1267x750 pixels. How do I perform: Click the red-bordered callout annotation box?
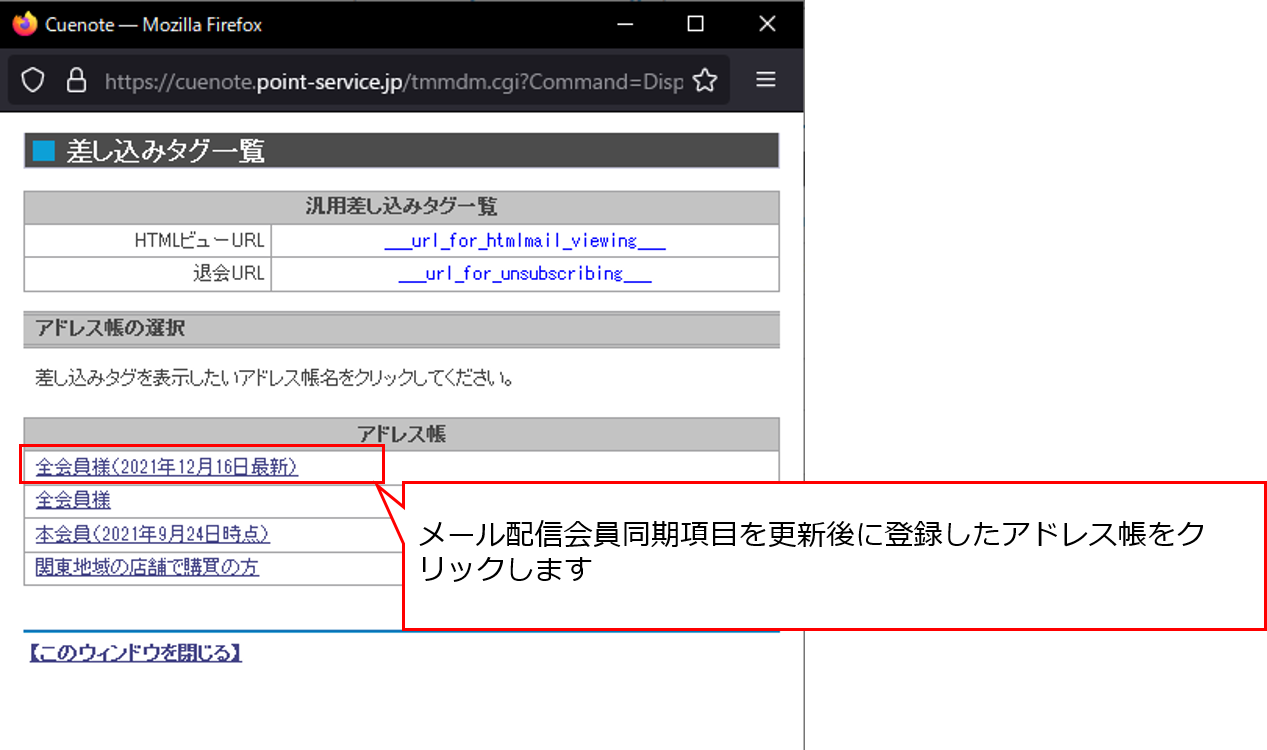833,557
